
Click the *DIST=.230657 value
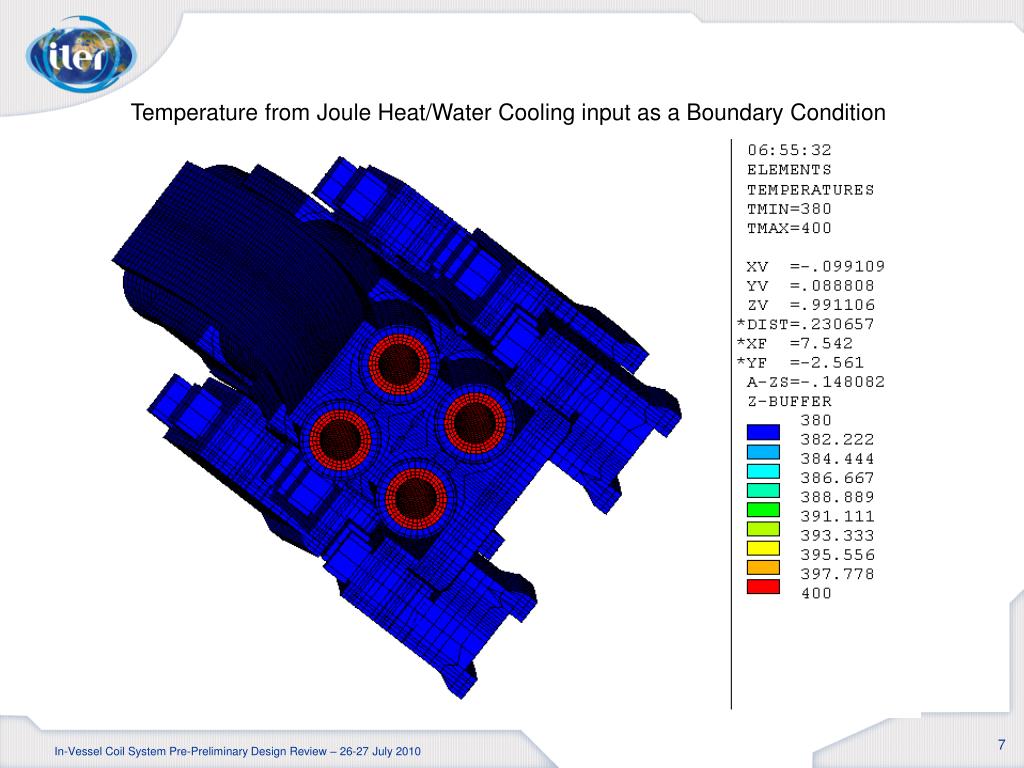[805, 324]
